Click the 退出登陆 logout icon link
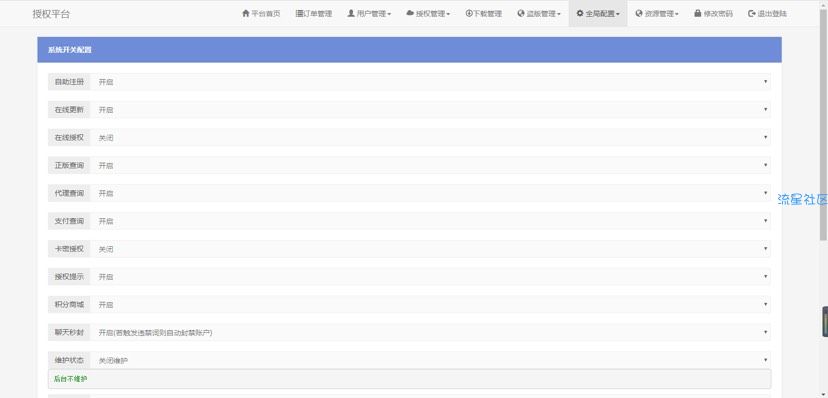Image resolution: width=828 pixels, height=398 pixels. coord(767,14)
